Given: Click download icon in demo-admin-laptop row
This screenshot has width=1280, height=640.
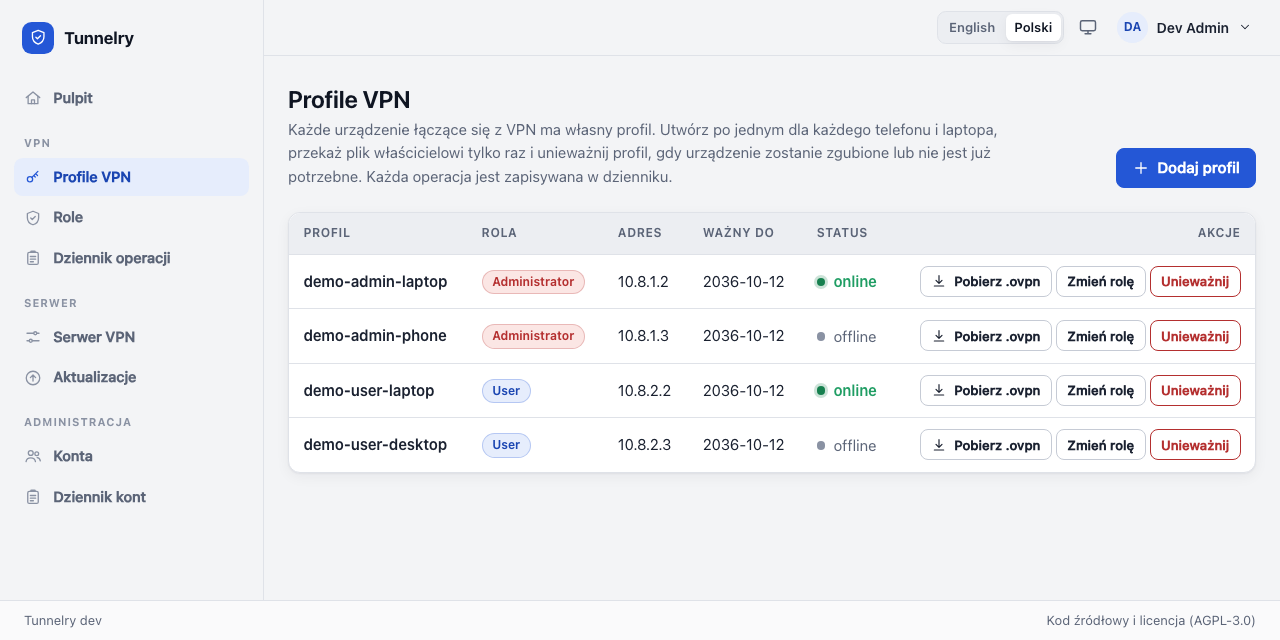Looking at the screenshot, I should pos(939,281).
